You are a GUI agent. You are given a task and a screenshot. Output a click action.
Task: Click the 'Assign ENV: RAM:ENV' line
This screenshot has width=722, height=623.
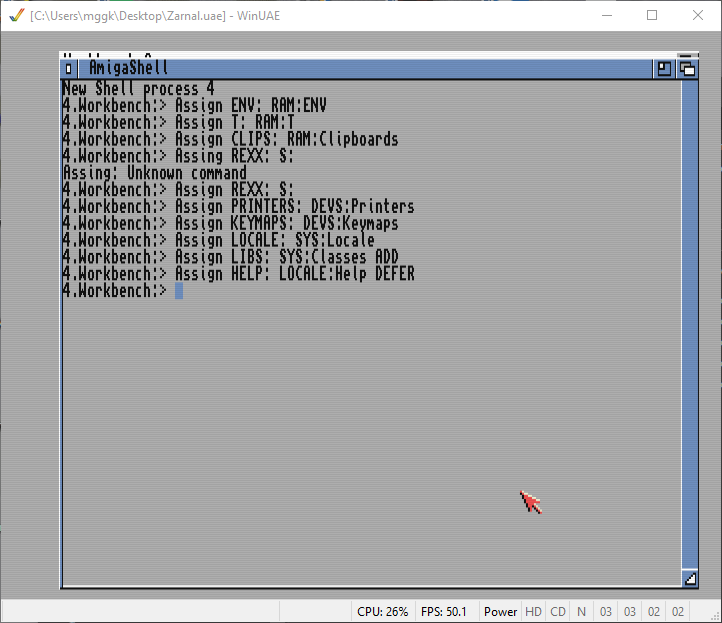194,105
